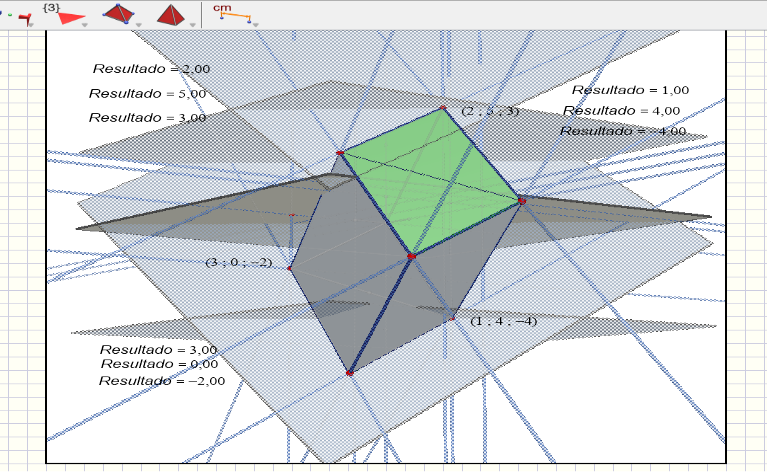Click the text 'Resultado = 5,00'
The height and width of the screenshot is (472, 767).
(x=147, y=93)
